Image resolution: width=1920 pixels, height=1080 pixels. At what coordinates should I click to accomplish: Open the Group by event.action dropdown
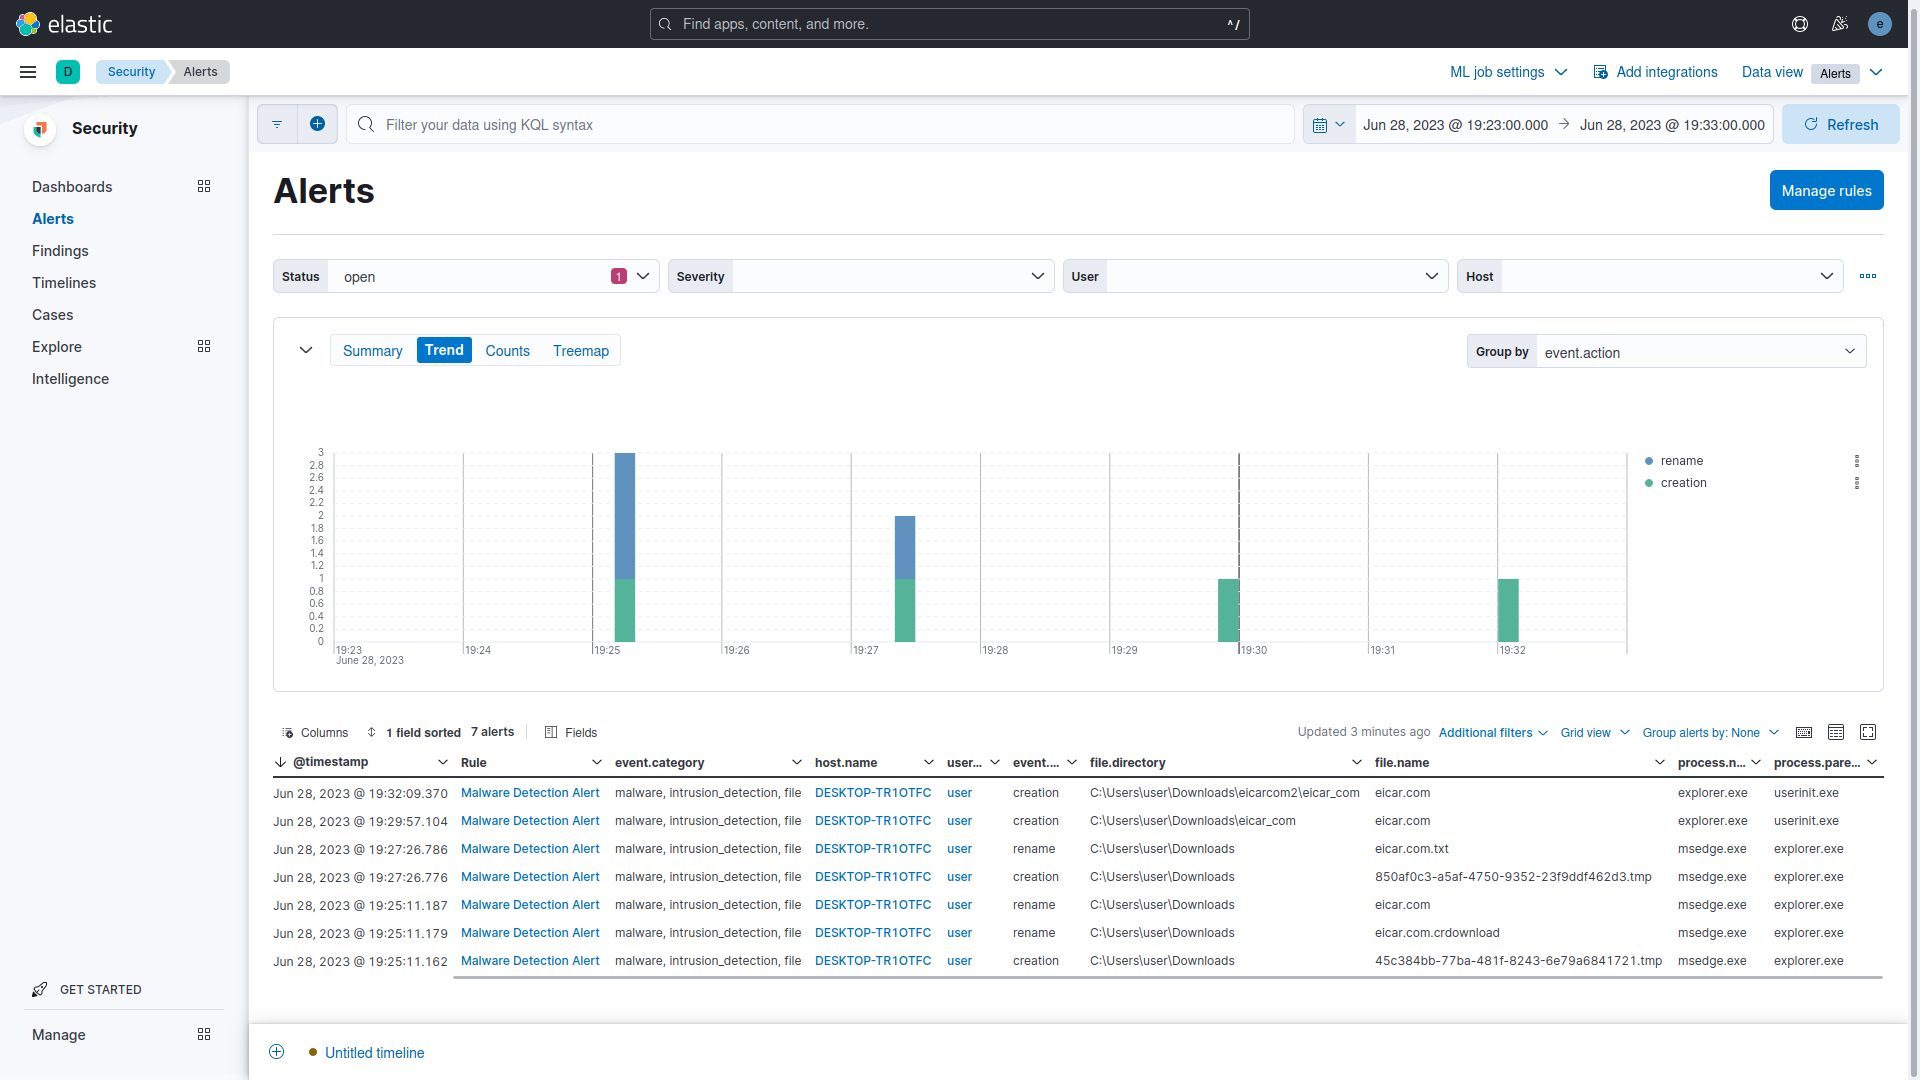pos(1699,352)
